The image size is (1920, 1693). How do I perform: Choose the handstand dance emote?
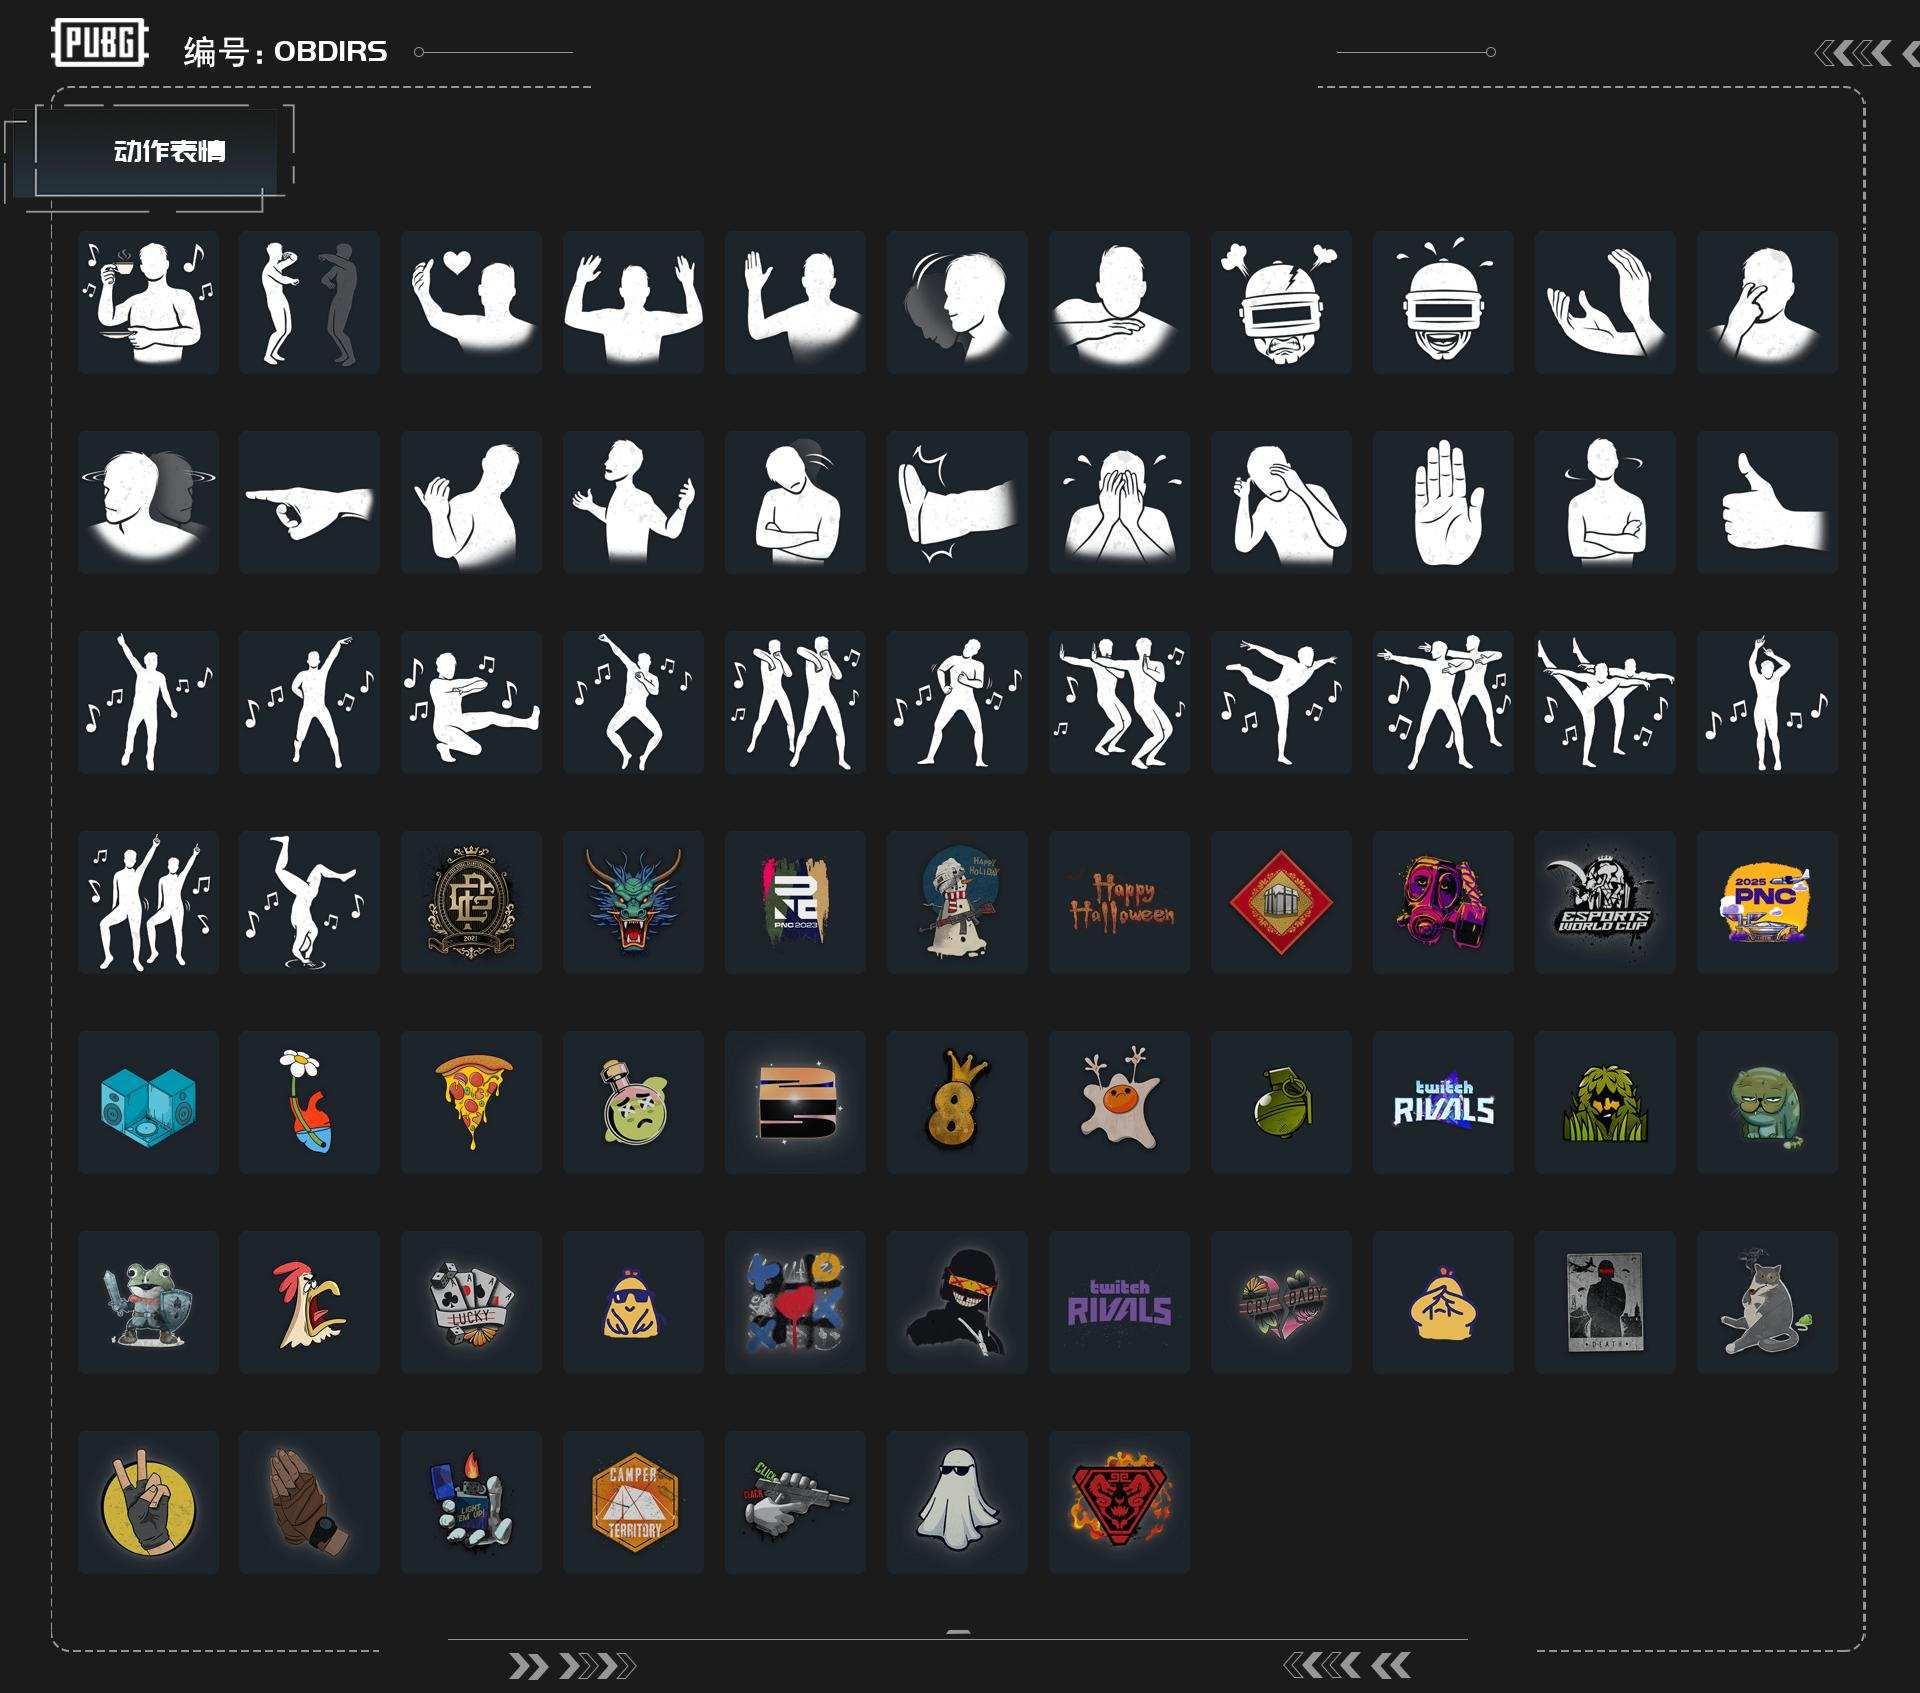[309, 902]
